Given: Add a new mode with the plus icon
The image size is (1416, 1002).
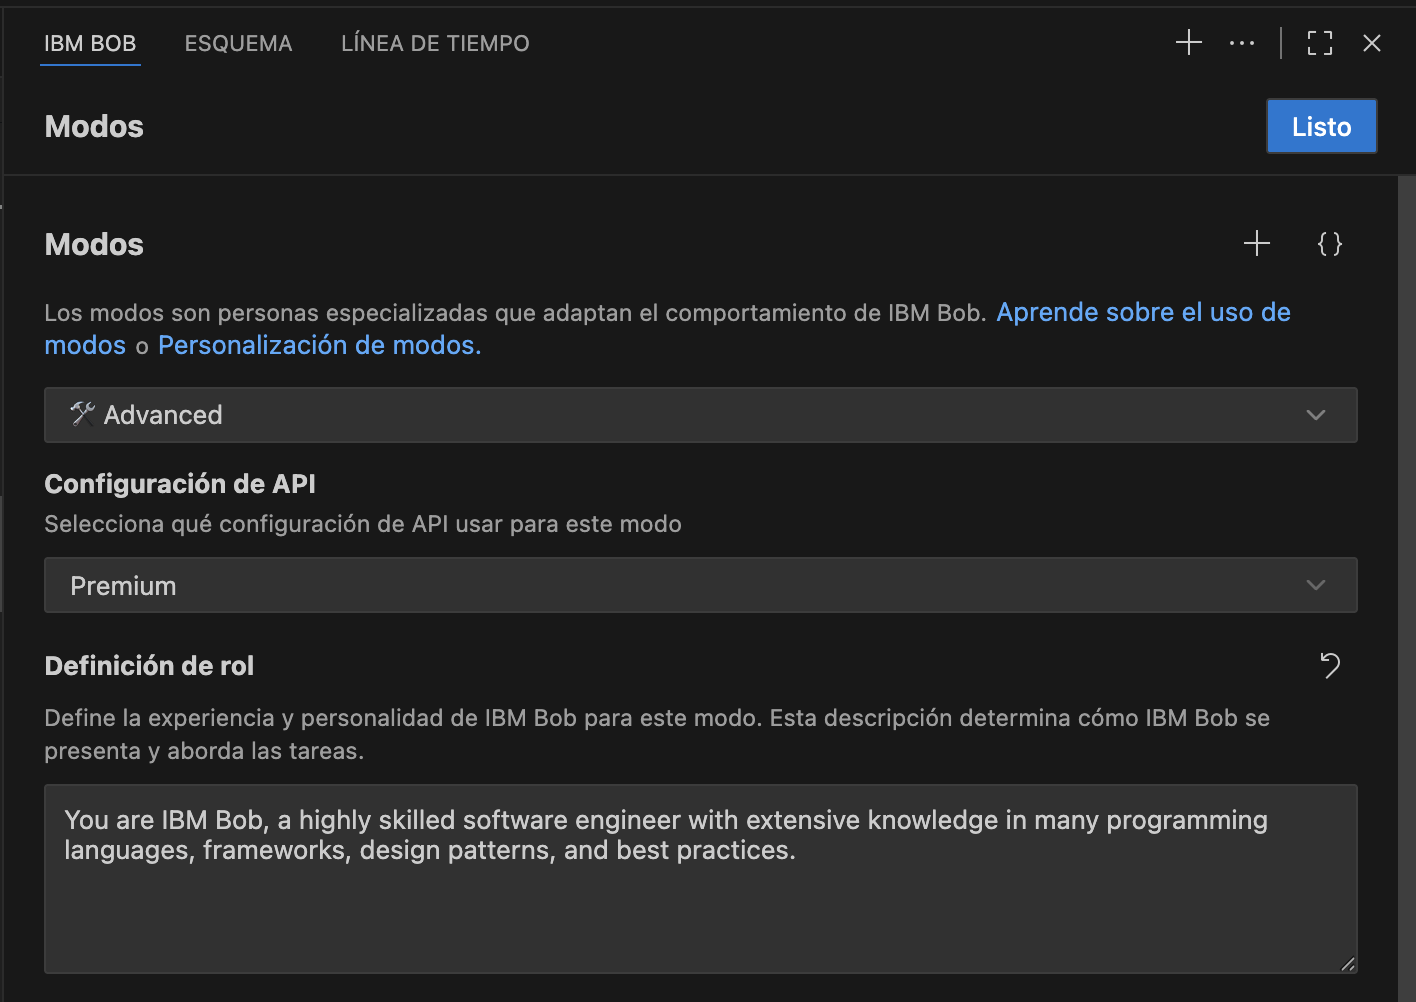Looking at the screenshot, I should click(x=1257, y=243).
